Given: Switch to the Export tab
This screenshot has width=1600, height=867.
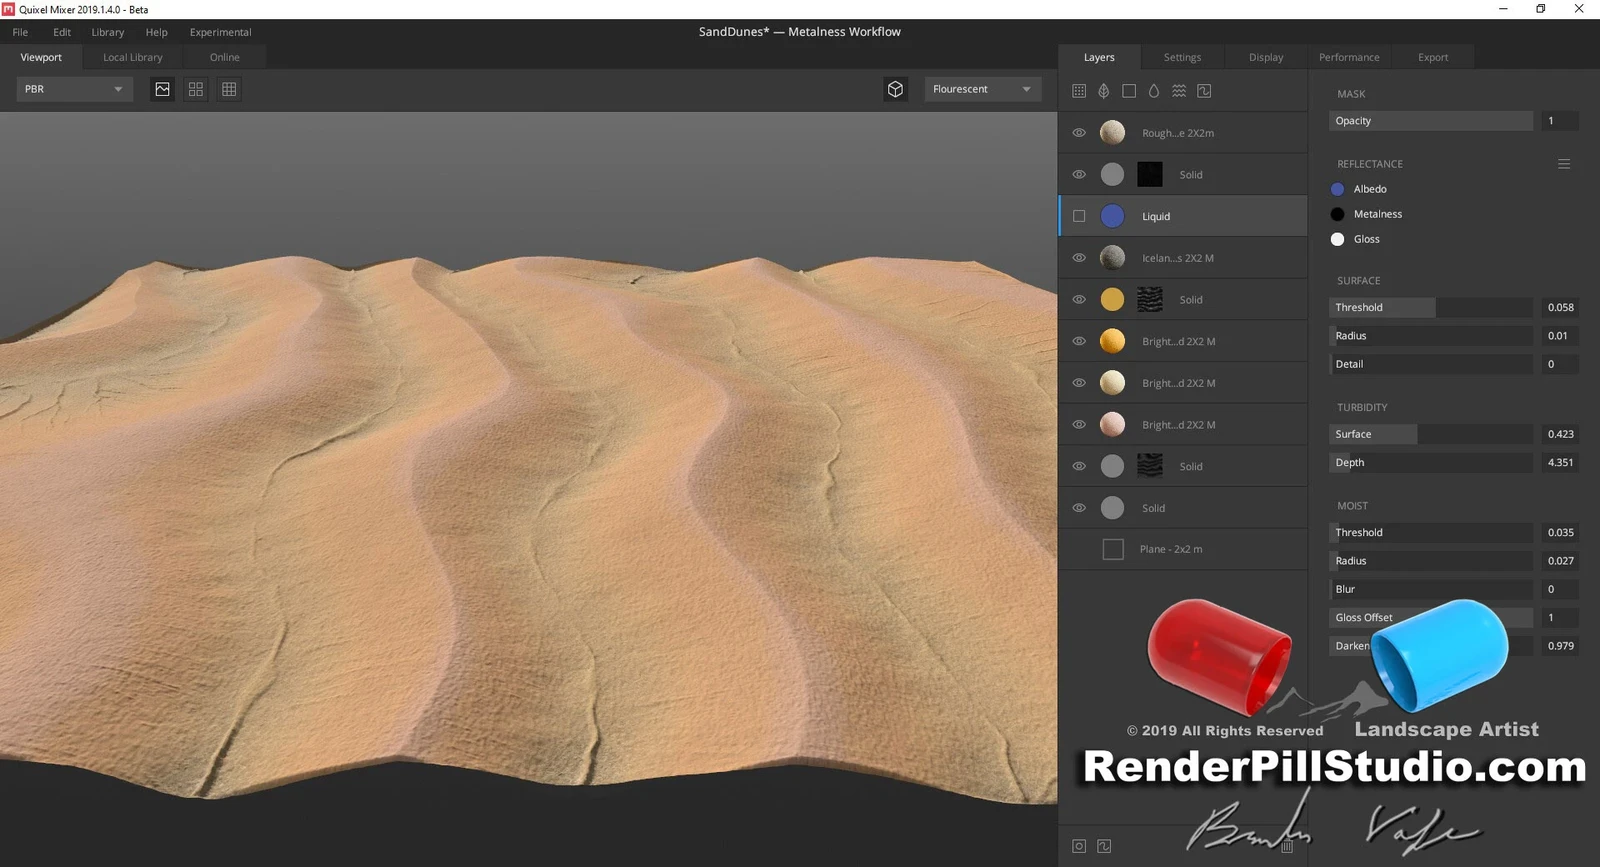Looking at the screenshot, I should coord(1432,57).
